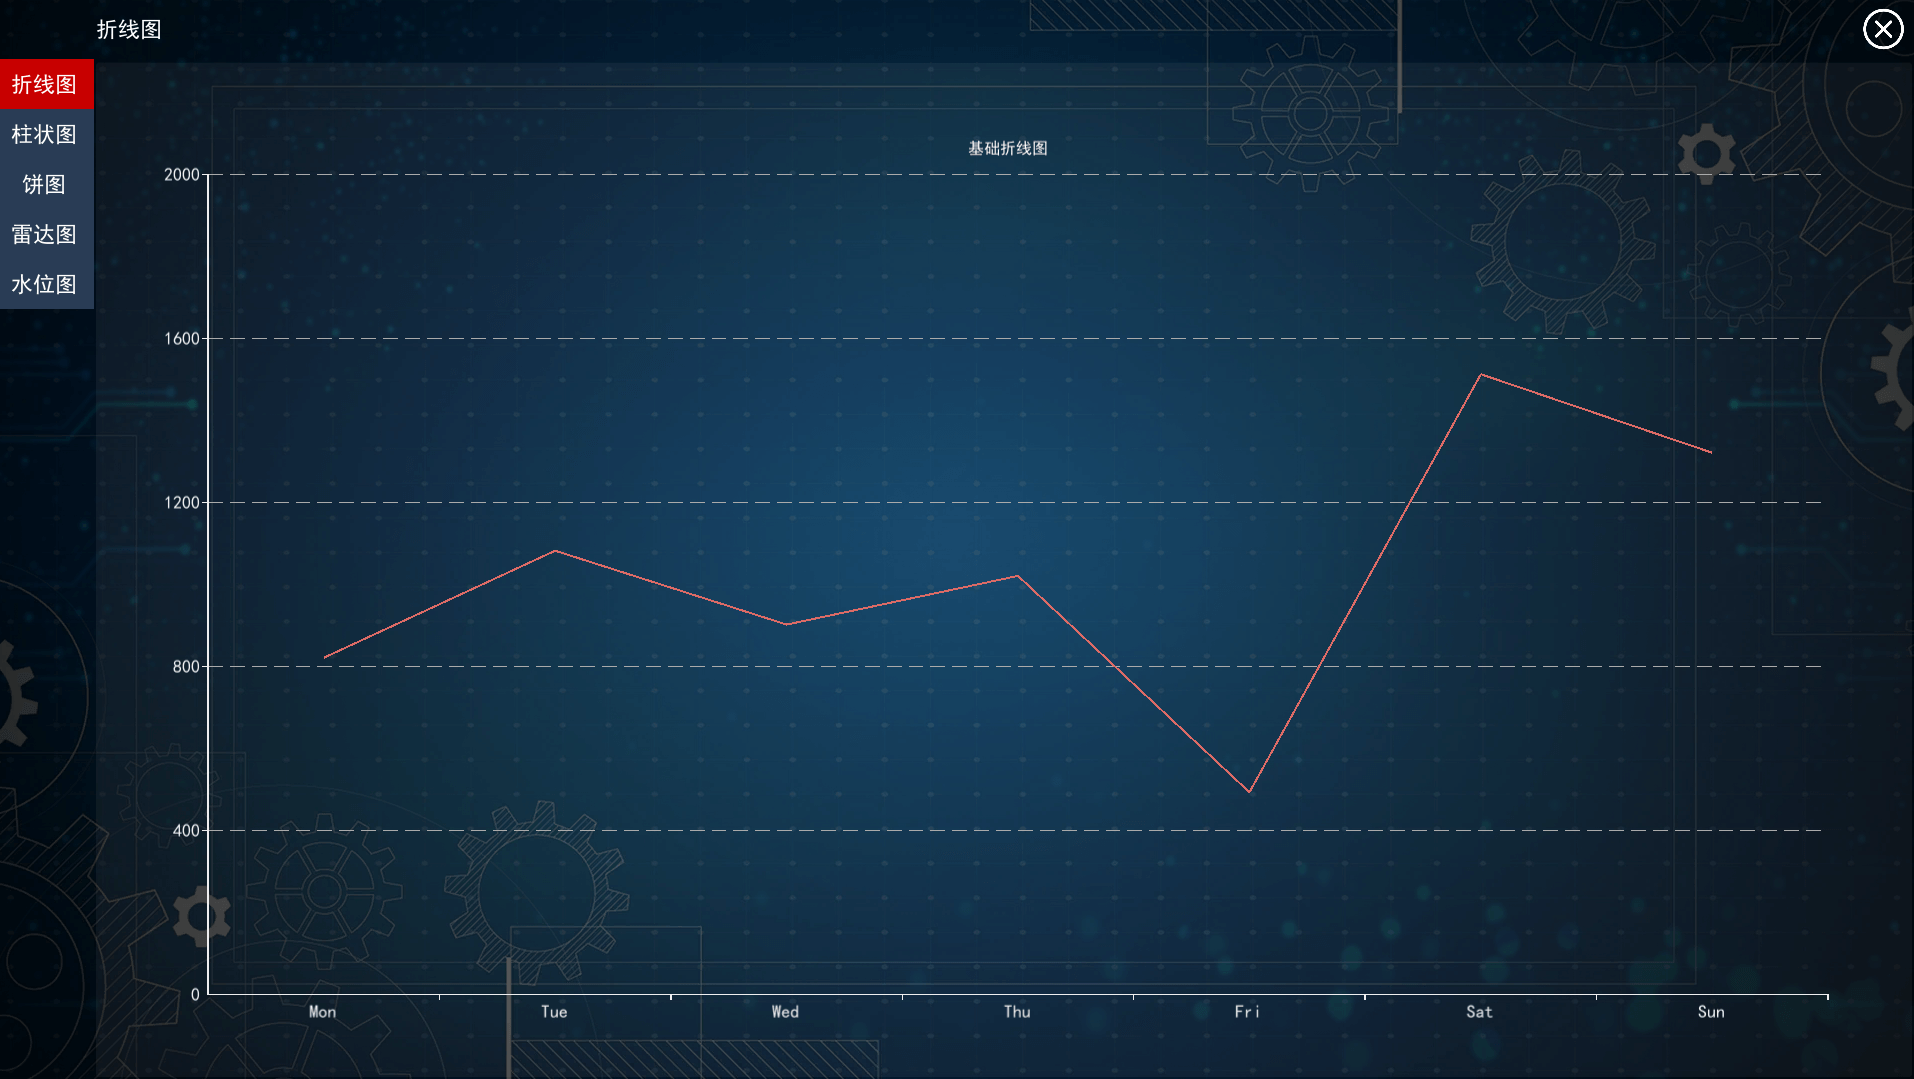The image size is (1914, 1079).
Task: Open the 水位图 water level chart
Action: pos(46,285)
